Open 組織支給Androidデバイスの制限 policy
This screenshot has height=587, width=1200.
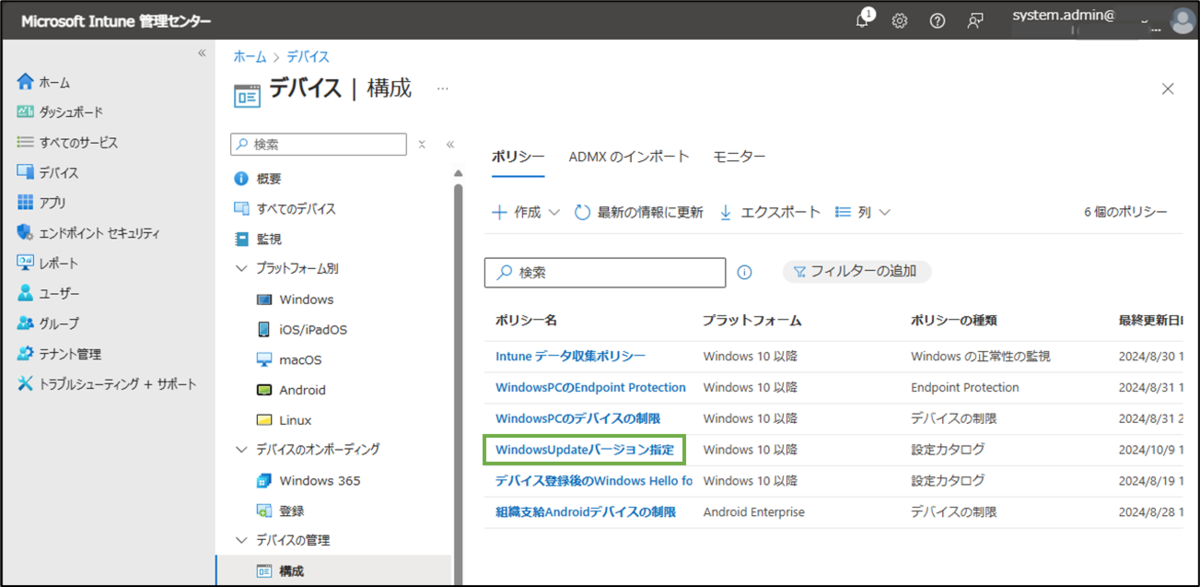pos(586,512)
